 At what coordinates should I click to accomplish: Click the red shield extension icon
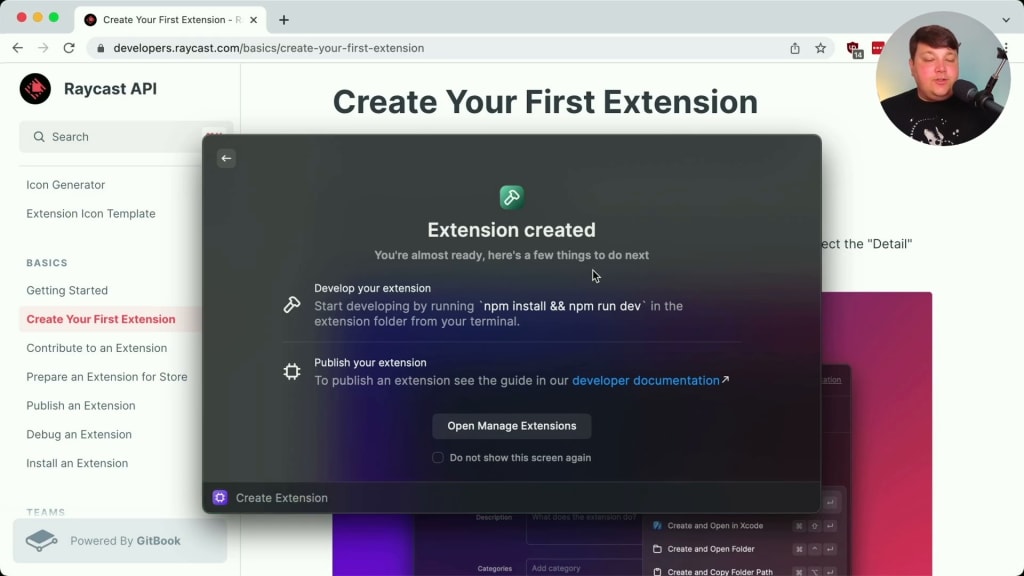tap(854, 49)
